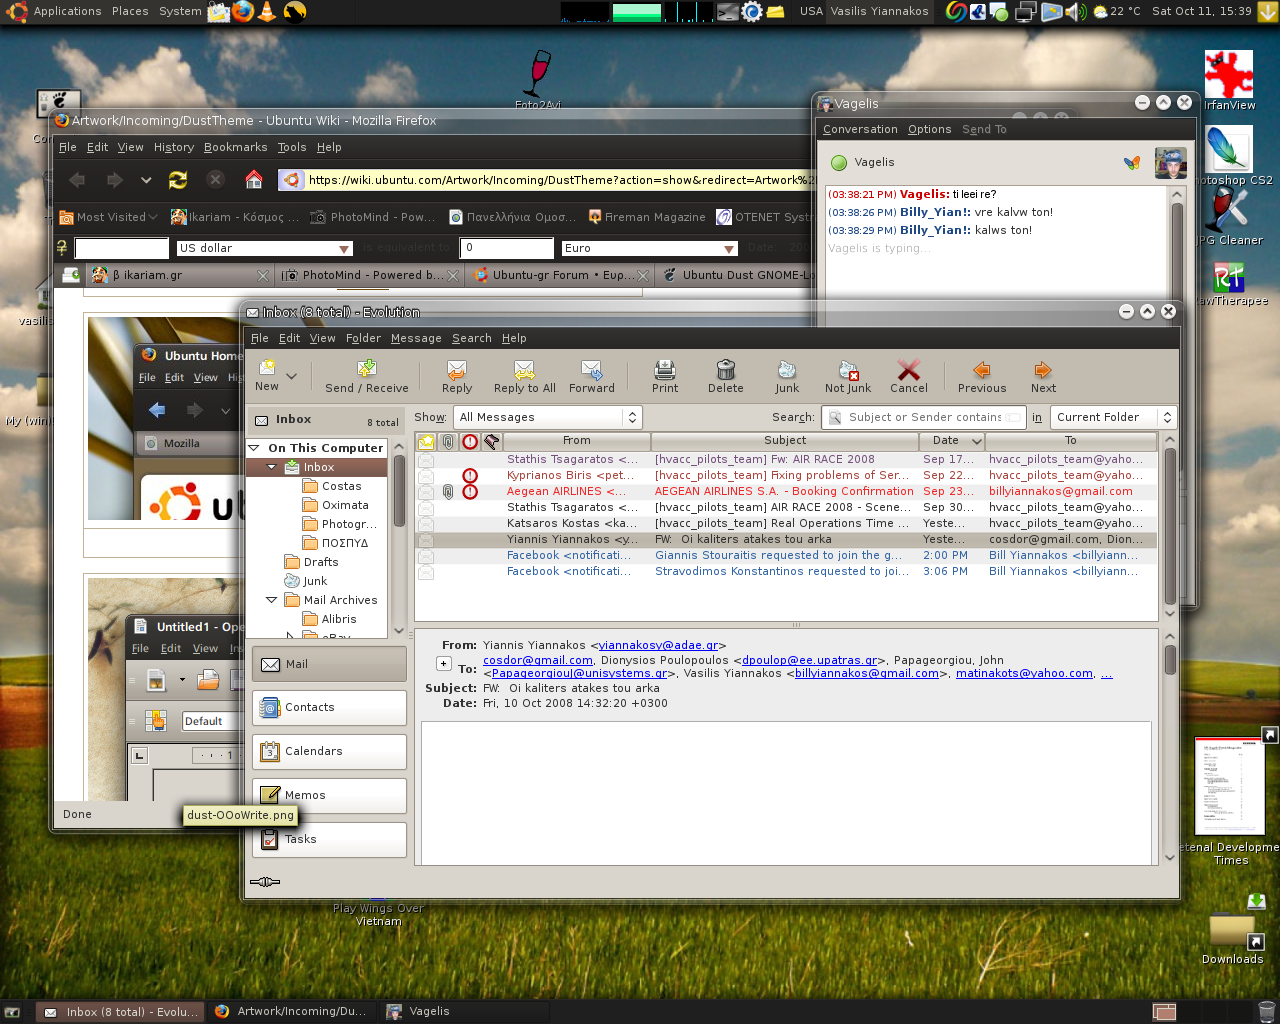Open the Show All Messages dropdown
The width and height of the screenshot is (1280, 1024).
tap(548, 417)
